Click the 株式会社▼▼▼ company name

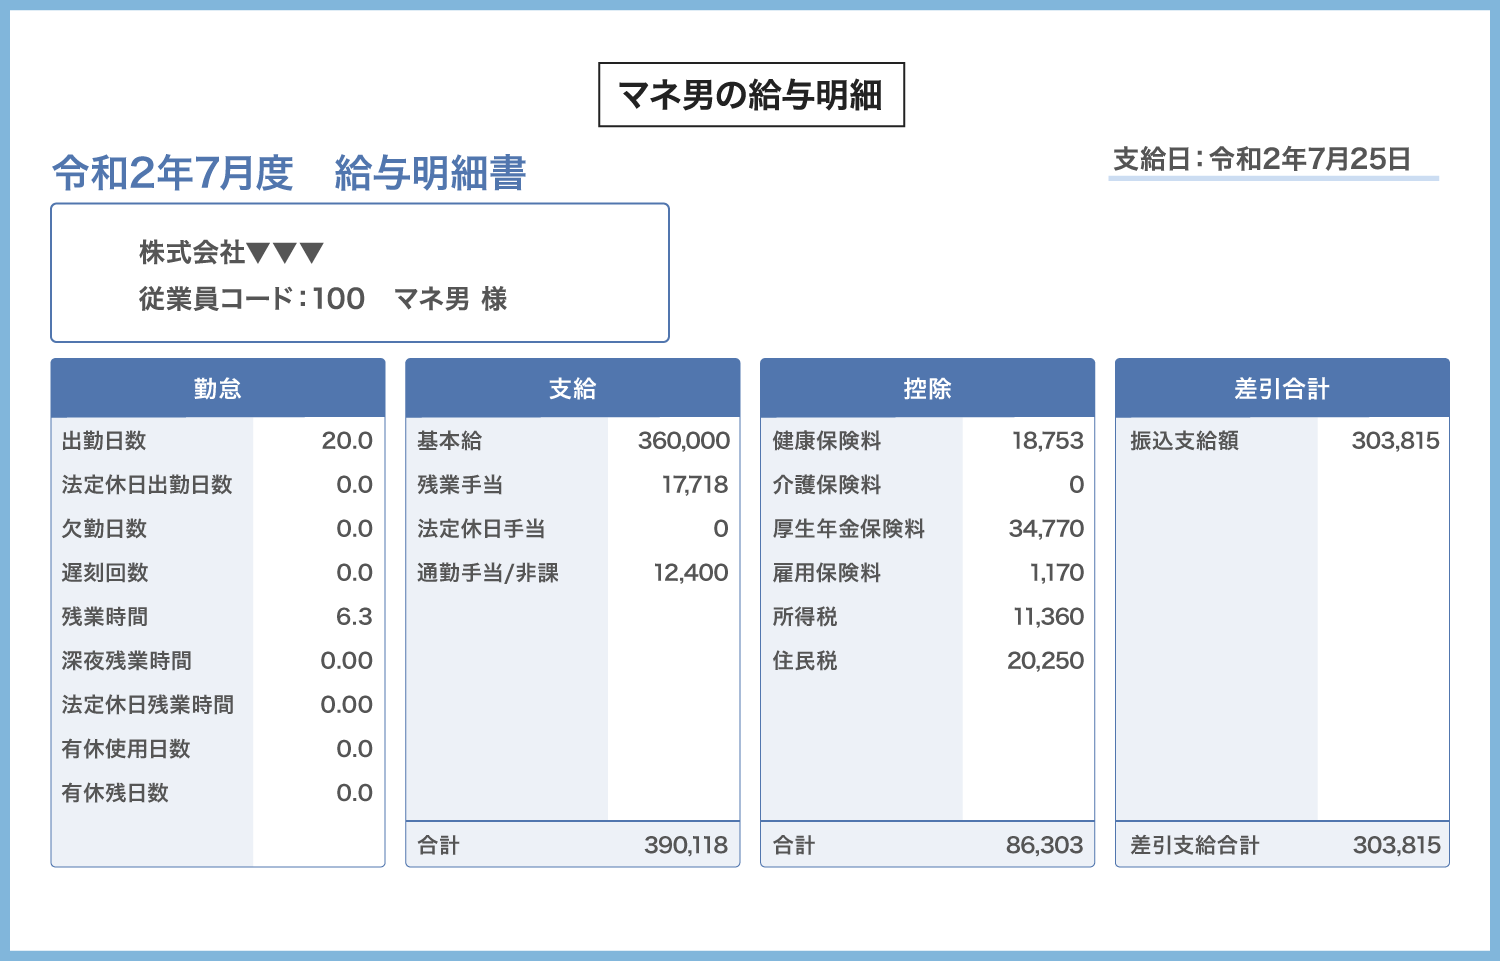pyautogui.click(x=231, y=253)
